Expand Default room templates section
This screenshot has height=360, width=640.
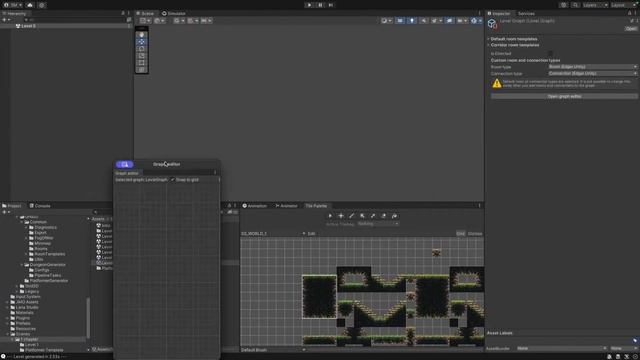click(513, 39)
